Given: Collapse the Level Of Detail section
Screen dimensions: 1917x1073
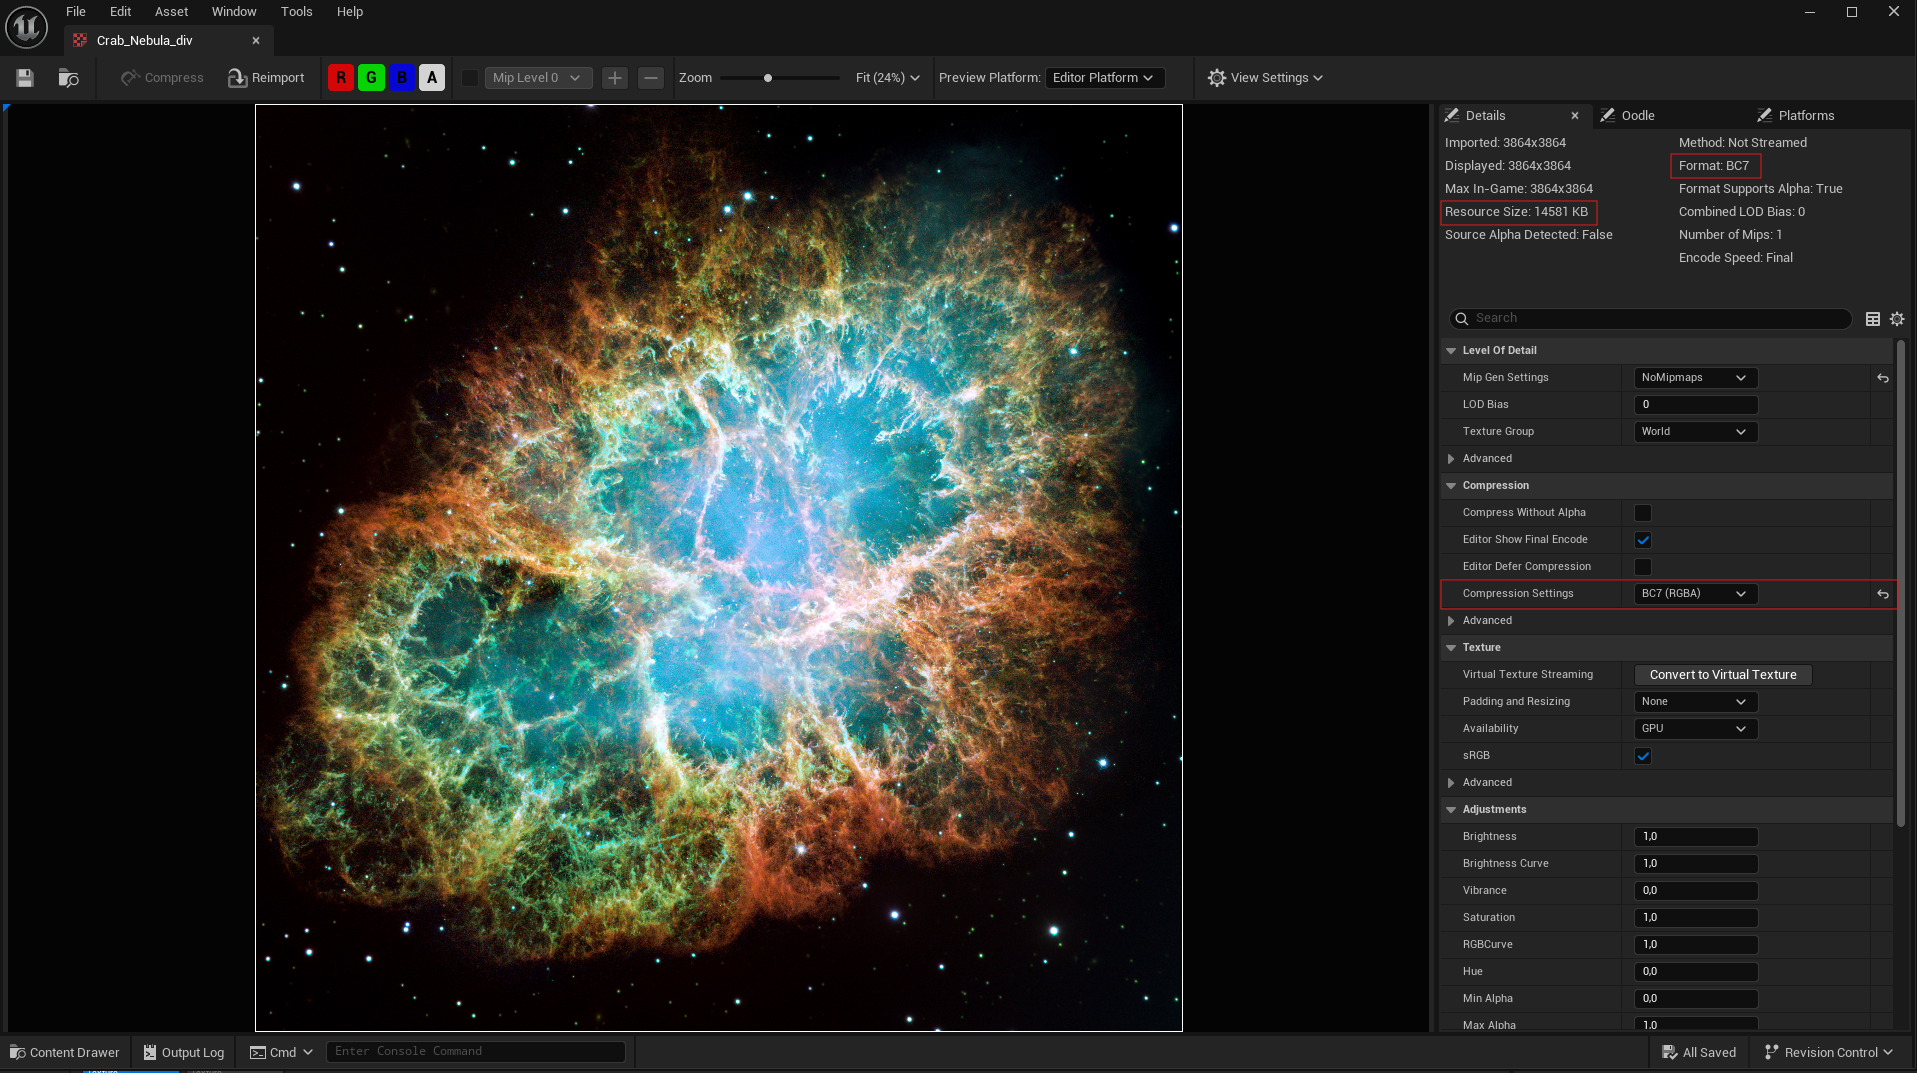Looking at the screenshot, I should [1451, 351].
